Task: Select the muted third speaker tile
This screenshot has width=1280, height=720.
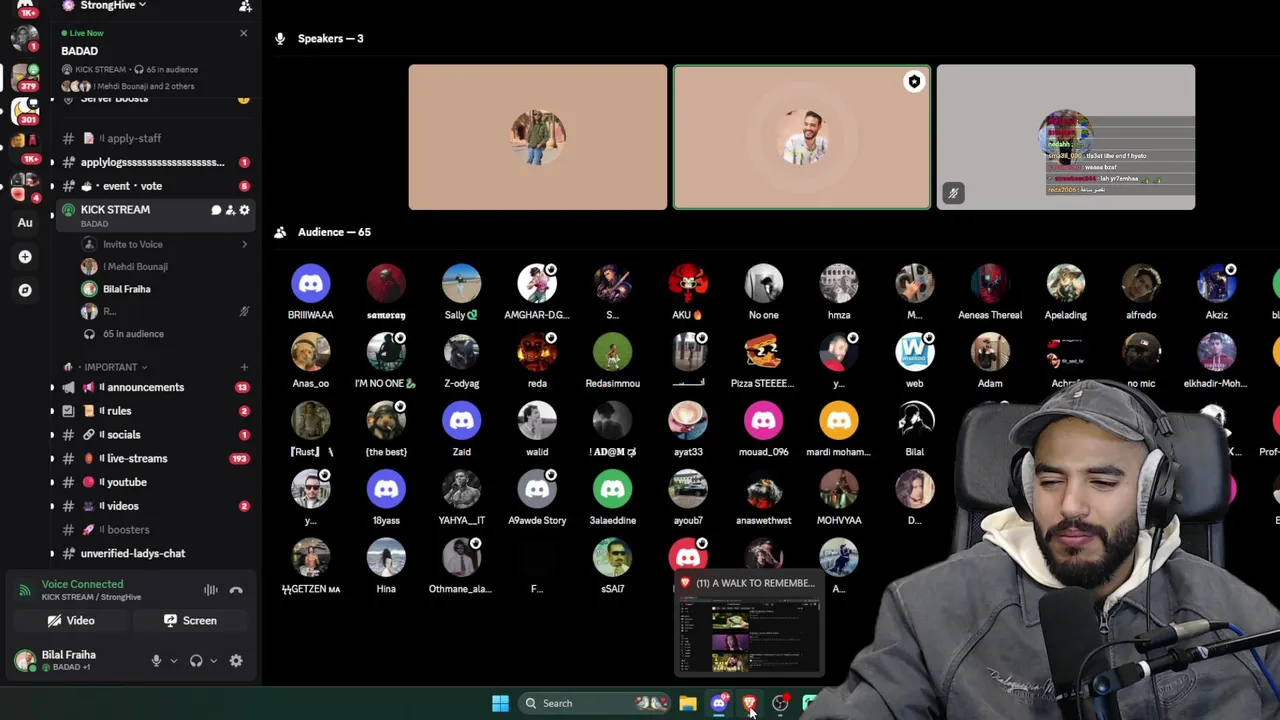Action: (1066, 137)
